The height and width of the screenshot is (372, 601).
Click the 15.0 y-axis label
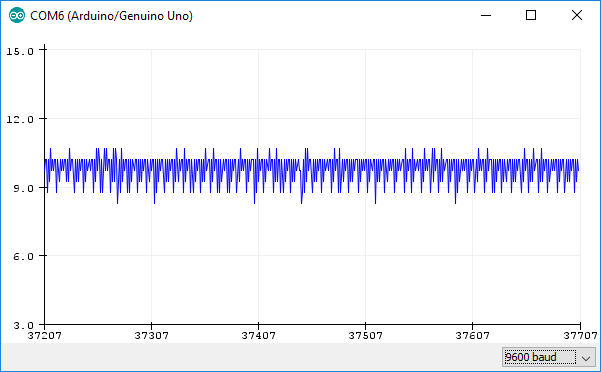point(20,51)
